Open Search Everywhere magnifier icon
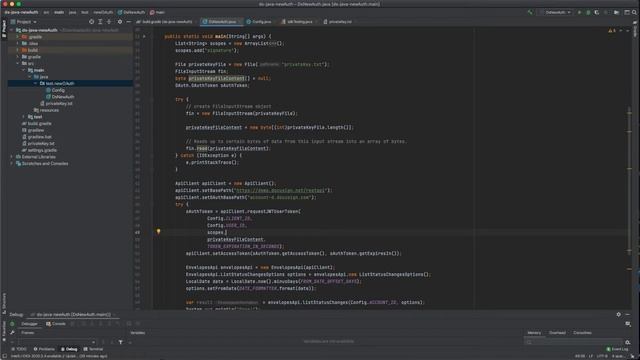Screen dimensions: 640x360 coord(634,12)
